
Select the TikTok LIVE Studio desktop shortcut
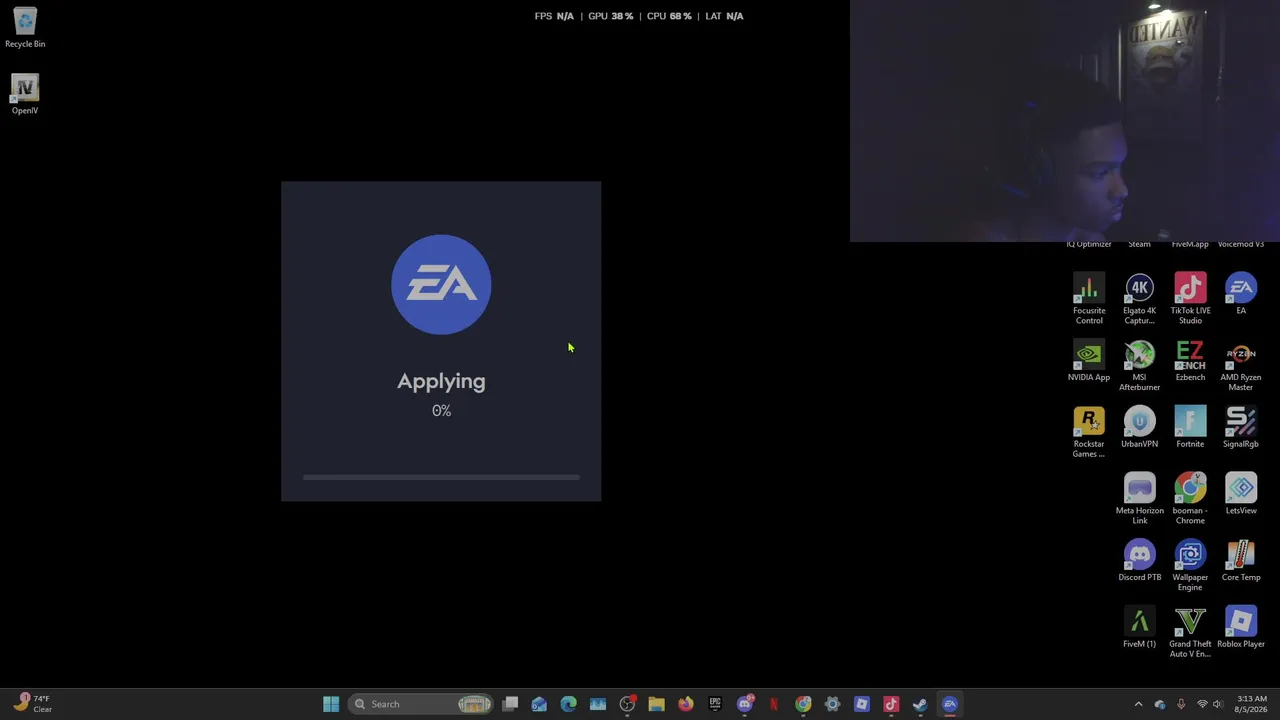1190,299
